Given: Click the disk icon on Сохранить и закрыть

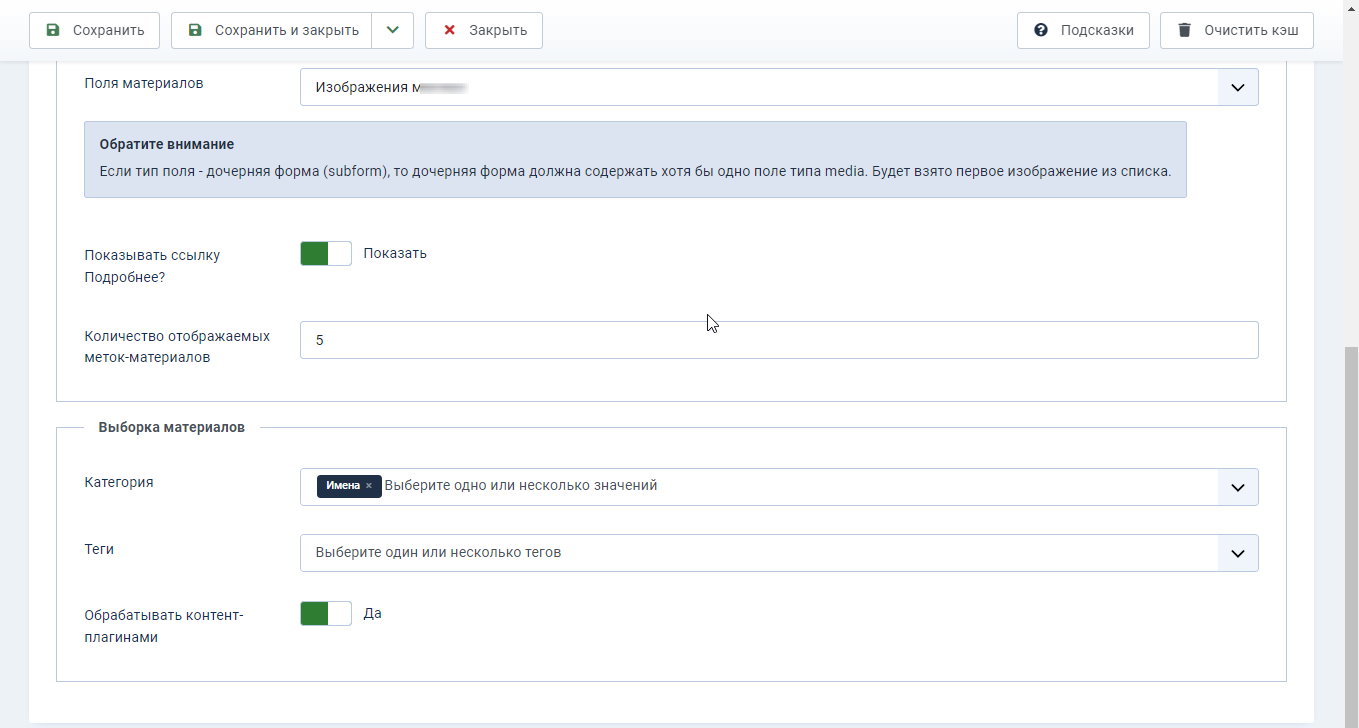Looking at the screenshot, I should tap(195, 30).
